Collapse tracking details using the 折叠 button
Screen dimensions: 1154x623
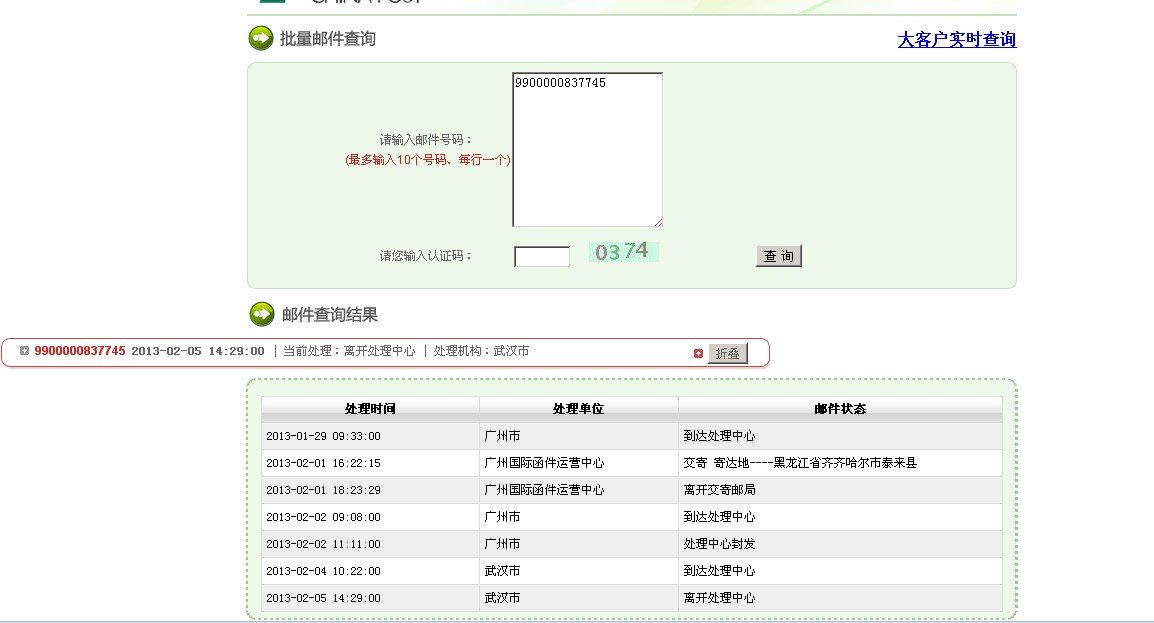click(x=727, y=352)
